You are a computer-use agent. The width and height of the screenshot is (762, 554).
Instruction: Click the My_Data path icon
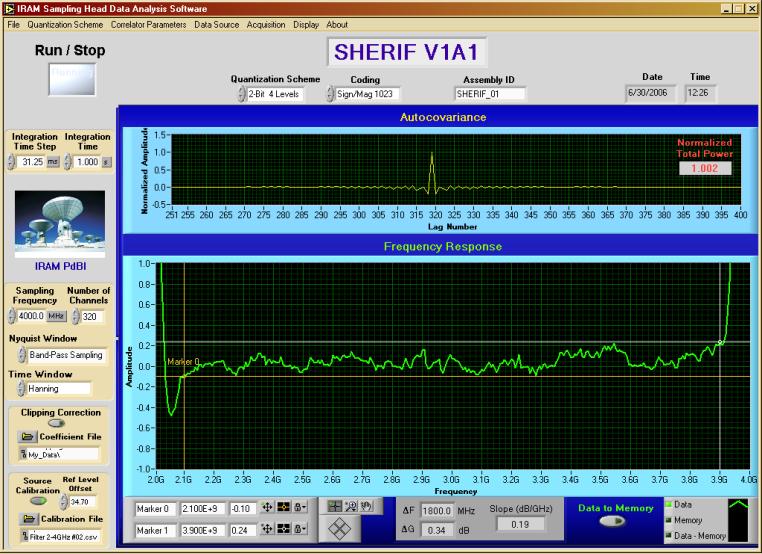pos(23,454)
